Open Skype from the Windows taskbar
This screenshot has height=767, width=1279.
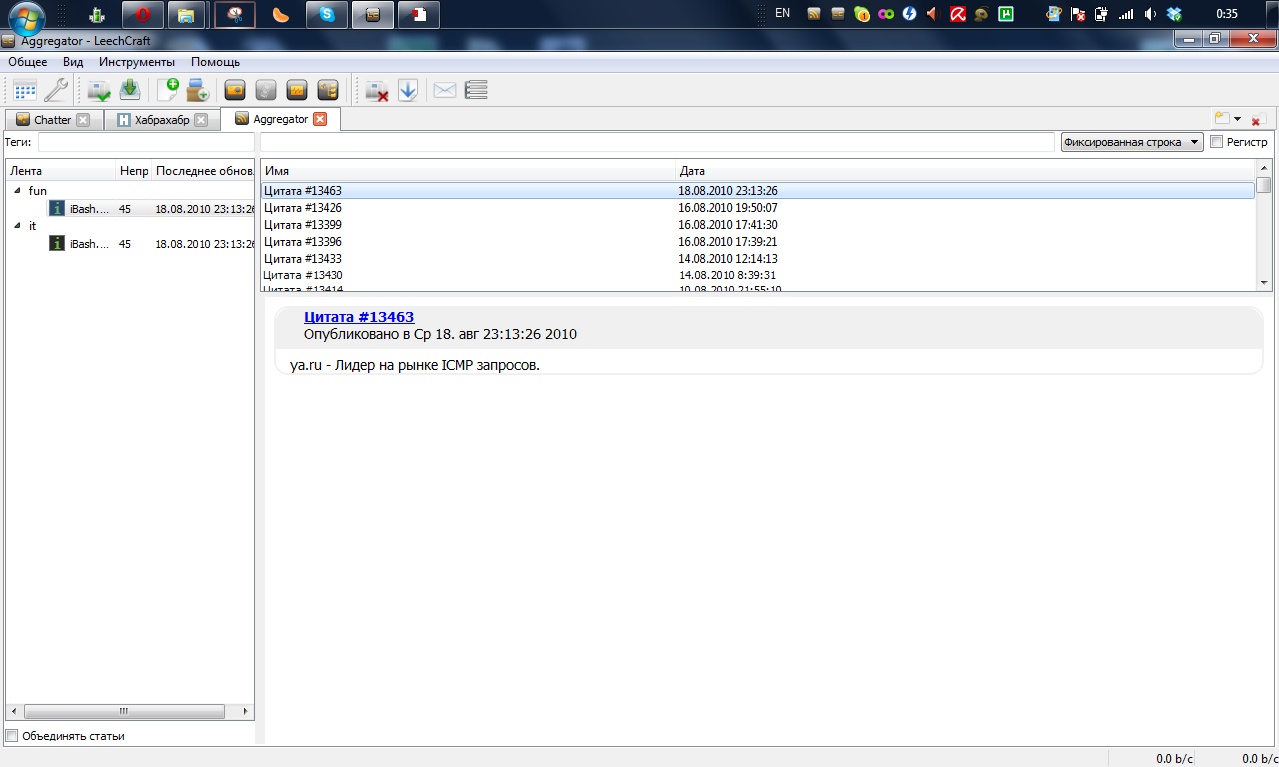(x=326, y=14)
